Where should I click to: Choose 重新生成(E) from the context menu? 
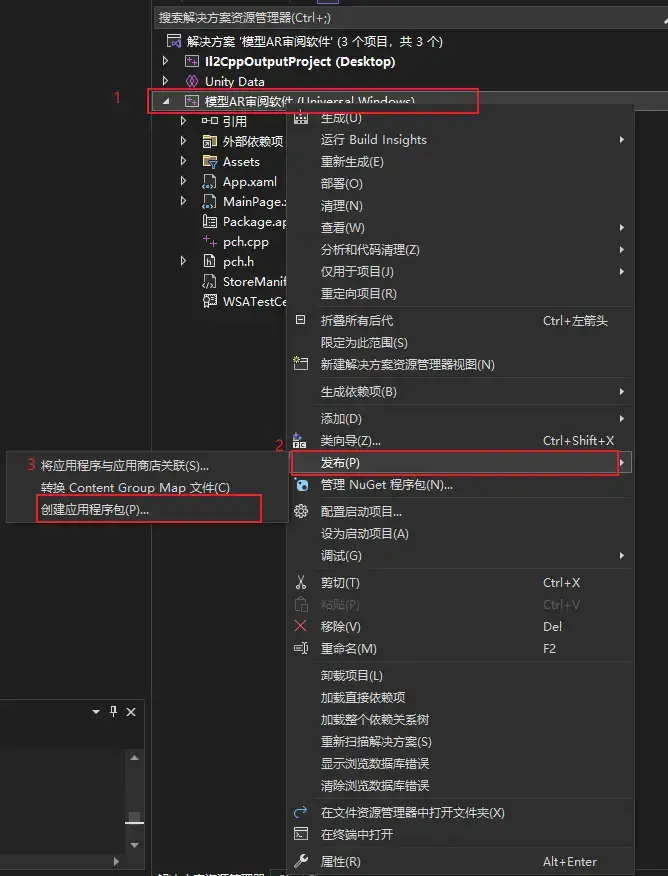(x=460, y=162)
